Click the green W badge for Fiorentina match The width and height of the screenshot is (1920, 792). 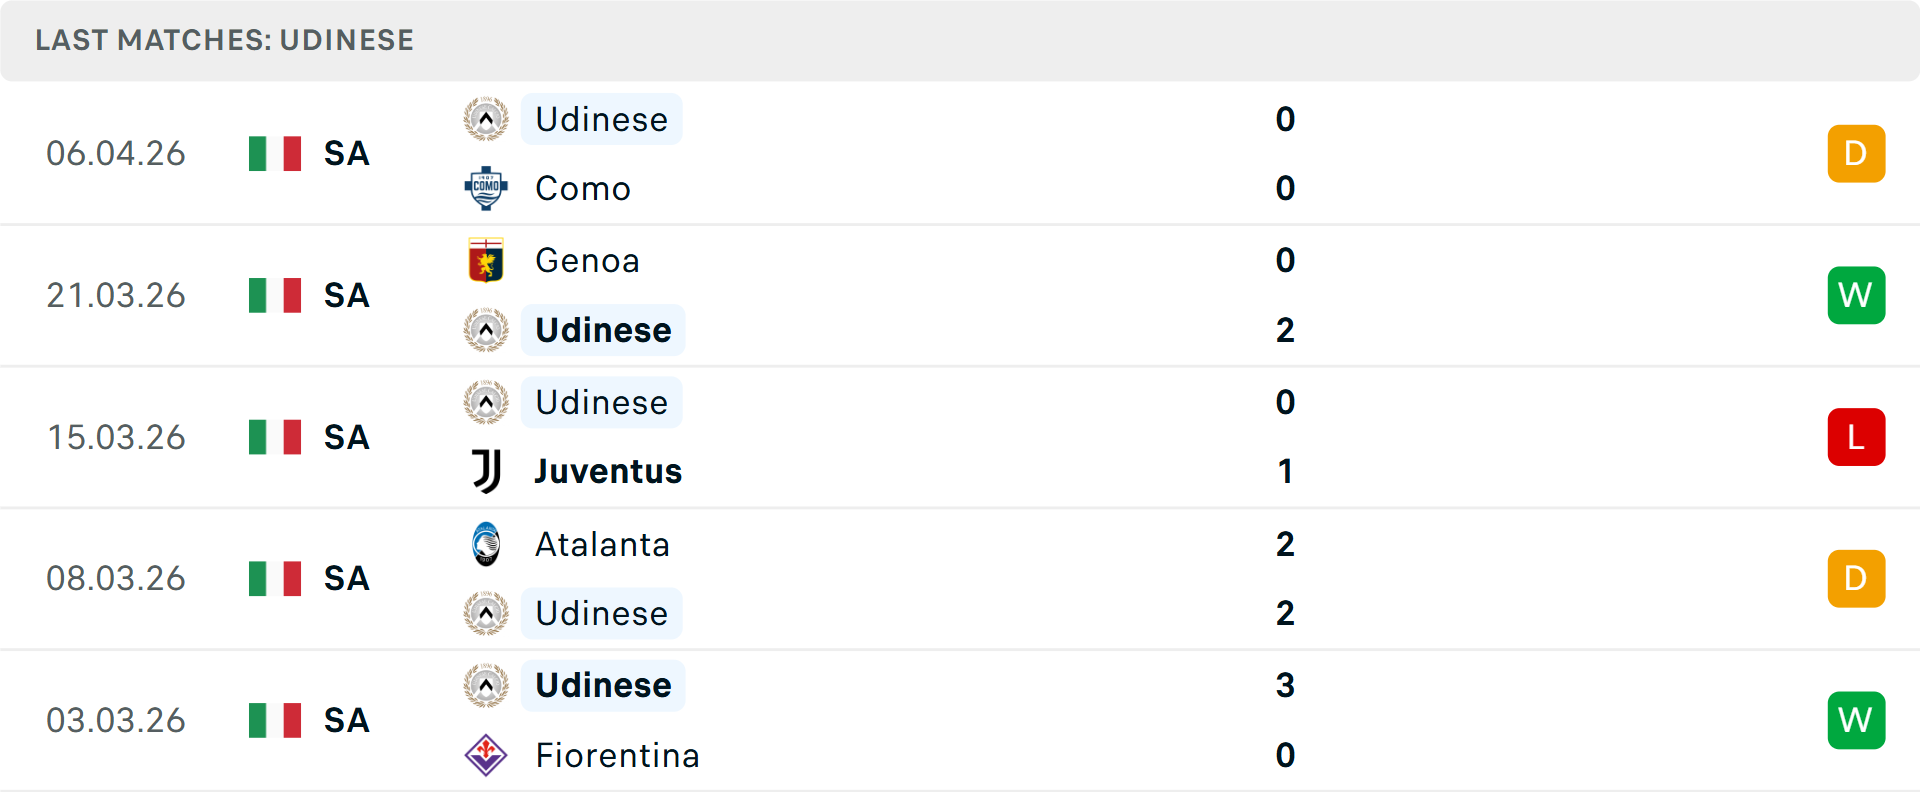1856,720
